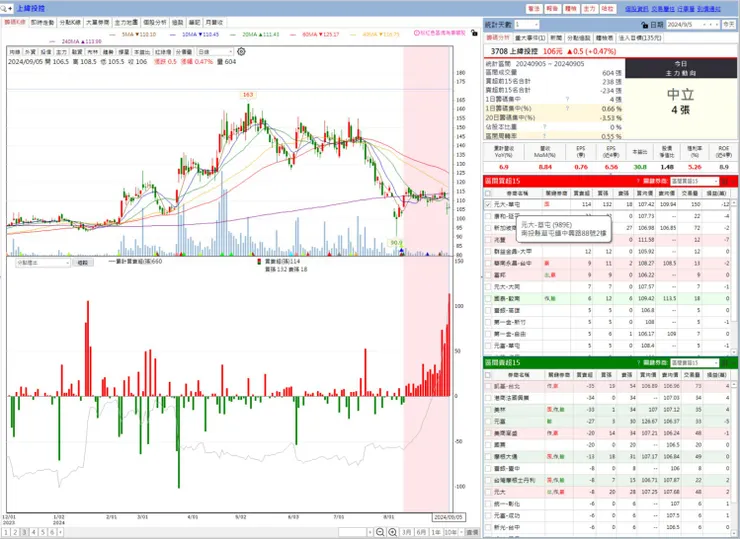Switch to the 即時走勢 tab
Screen dimensions: 740x539
coord(42,22)
